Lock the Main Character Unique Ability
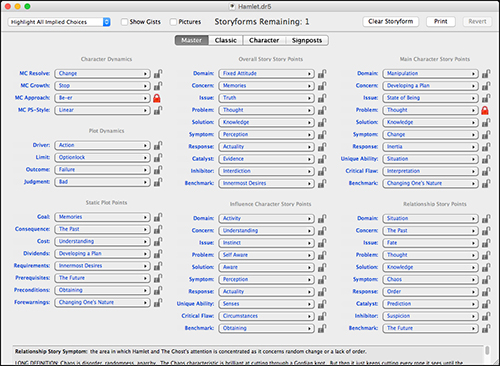500x366 pixels. [486, 159]
